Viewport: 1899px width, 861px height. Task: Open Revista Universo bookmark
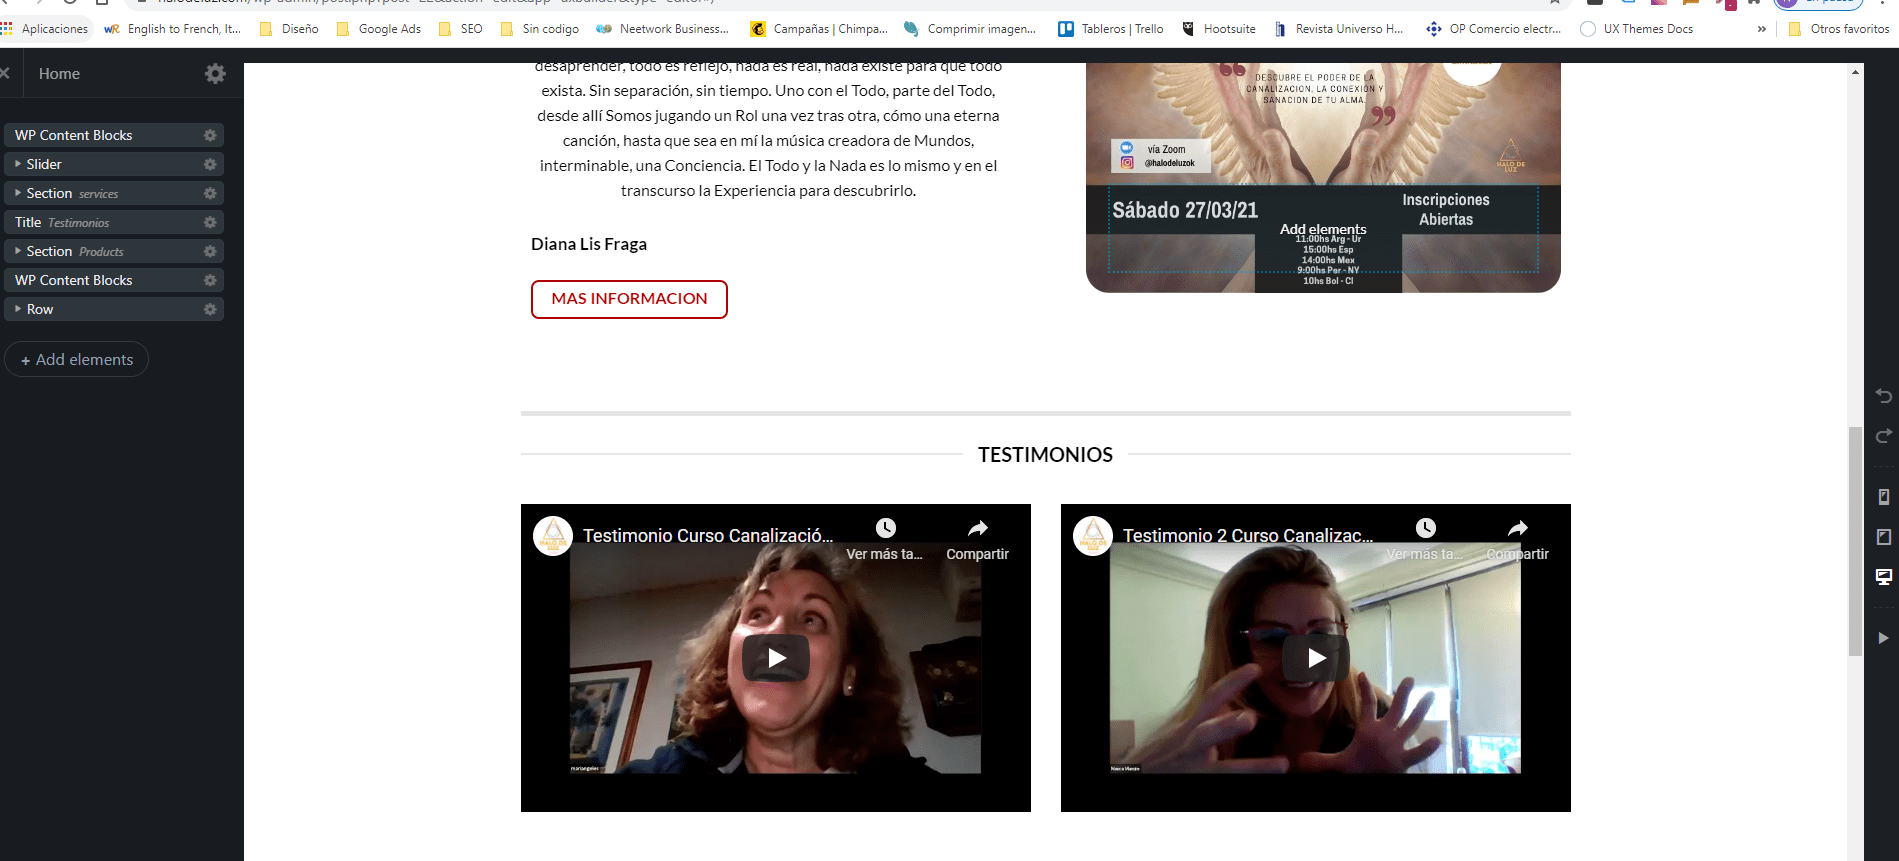click(x=1339, y=29)
